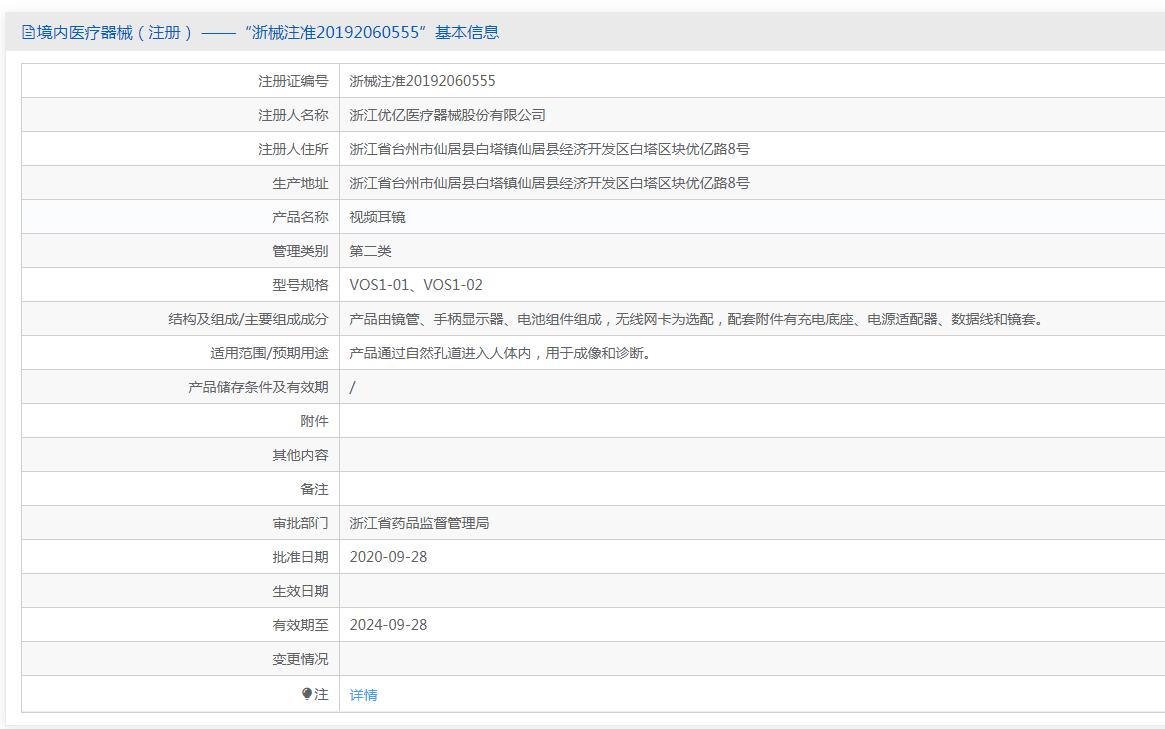Select approval date 2020-09-28
1165x729 pixels.
[389, 557]
